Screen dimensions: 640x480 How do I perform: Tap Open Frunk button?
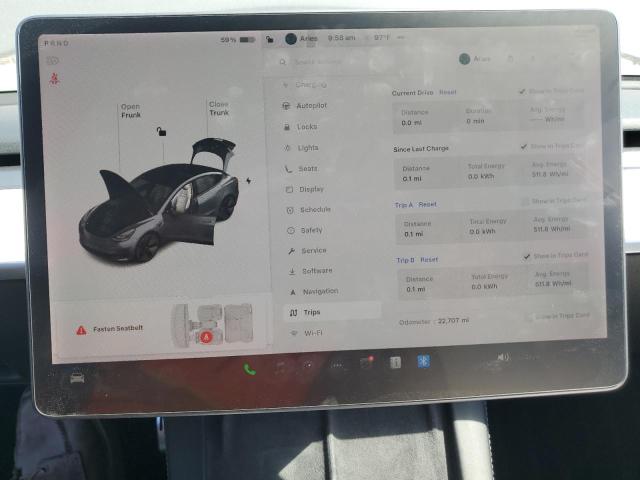(131, 111)
